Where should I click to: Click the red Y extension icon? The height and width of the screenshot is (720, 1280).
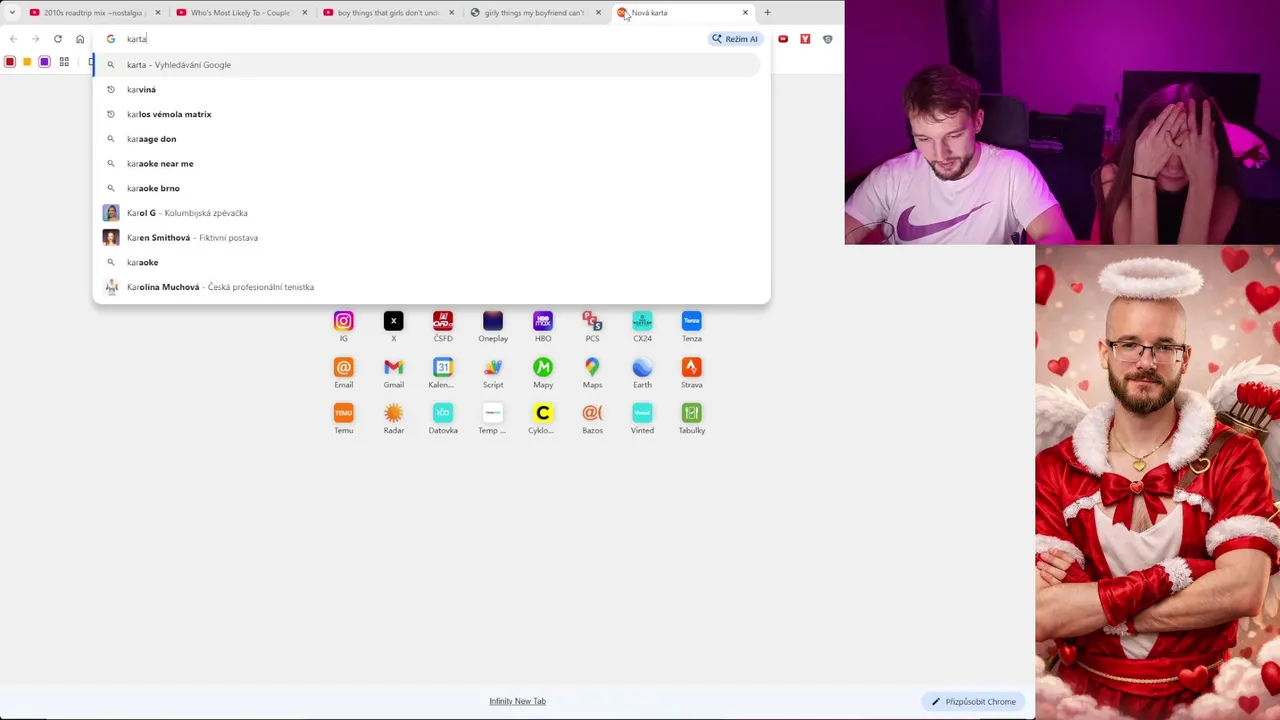(x=805, y=39)
